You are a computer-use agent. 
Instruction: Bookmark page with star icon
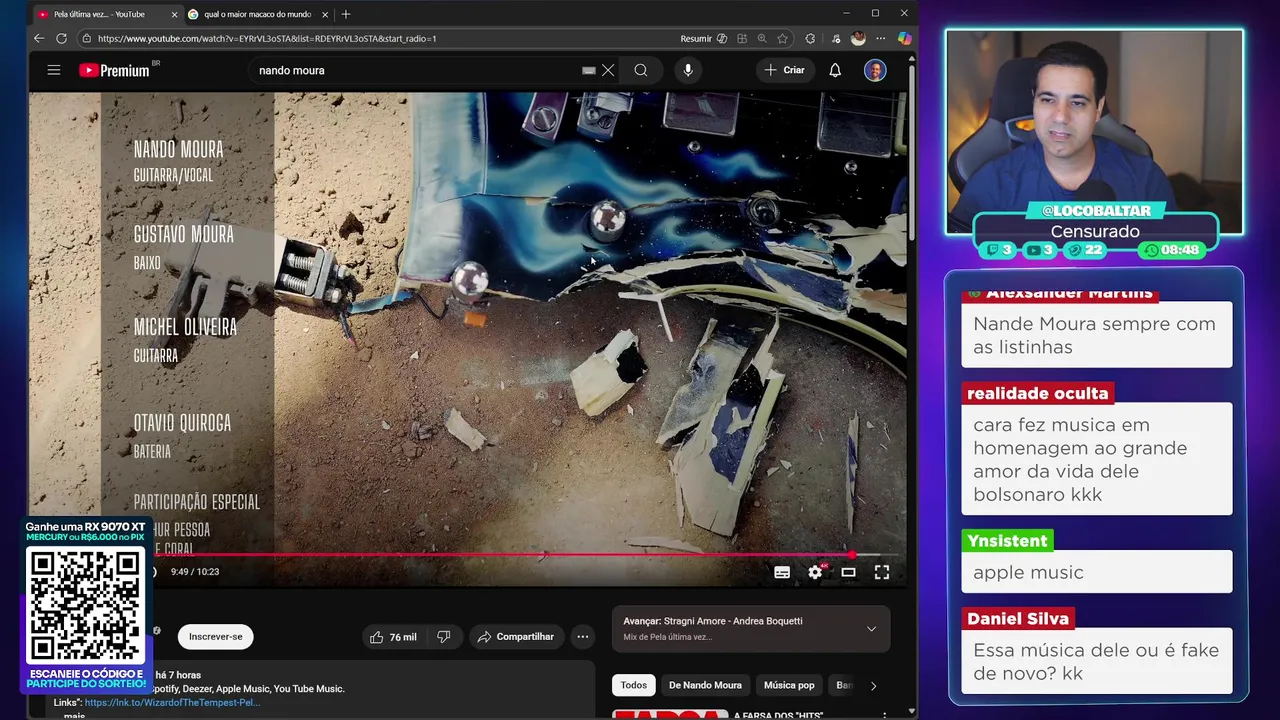point(783,38)
